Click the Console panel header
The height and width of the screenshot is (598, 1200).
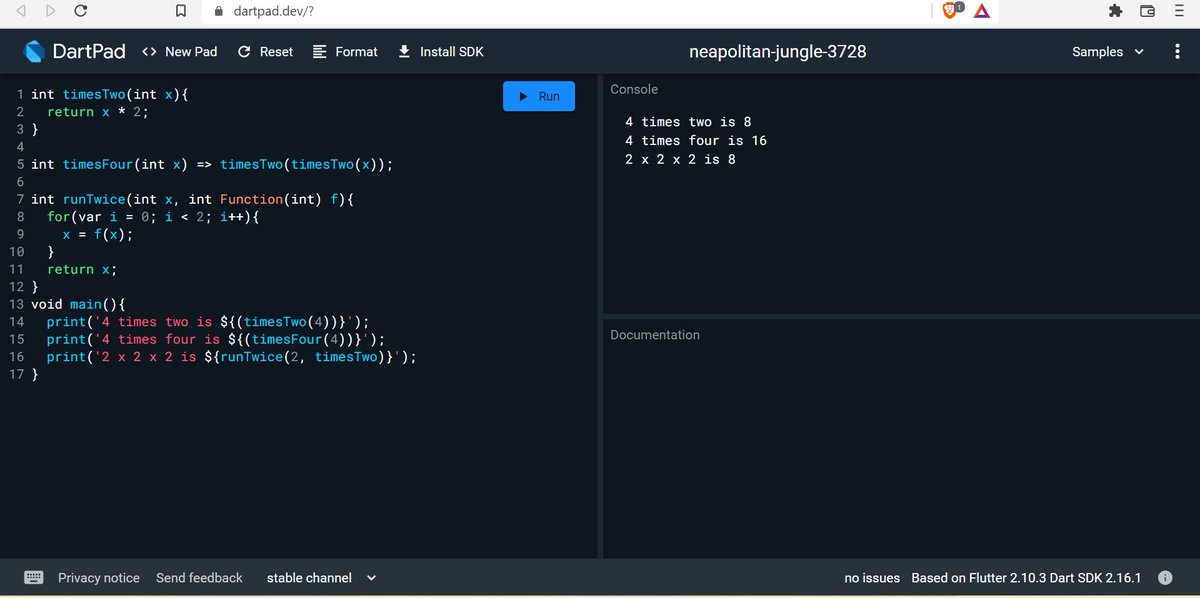[634, 89]
